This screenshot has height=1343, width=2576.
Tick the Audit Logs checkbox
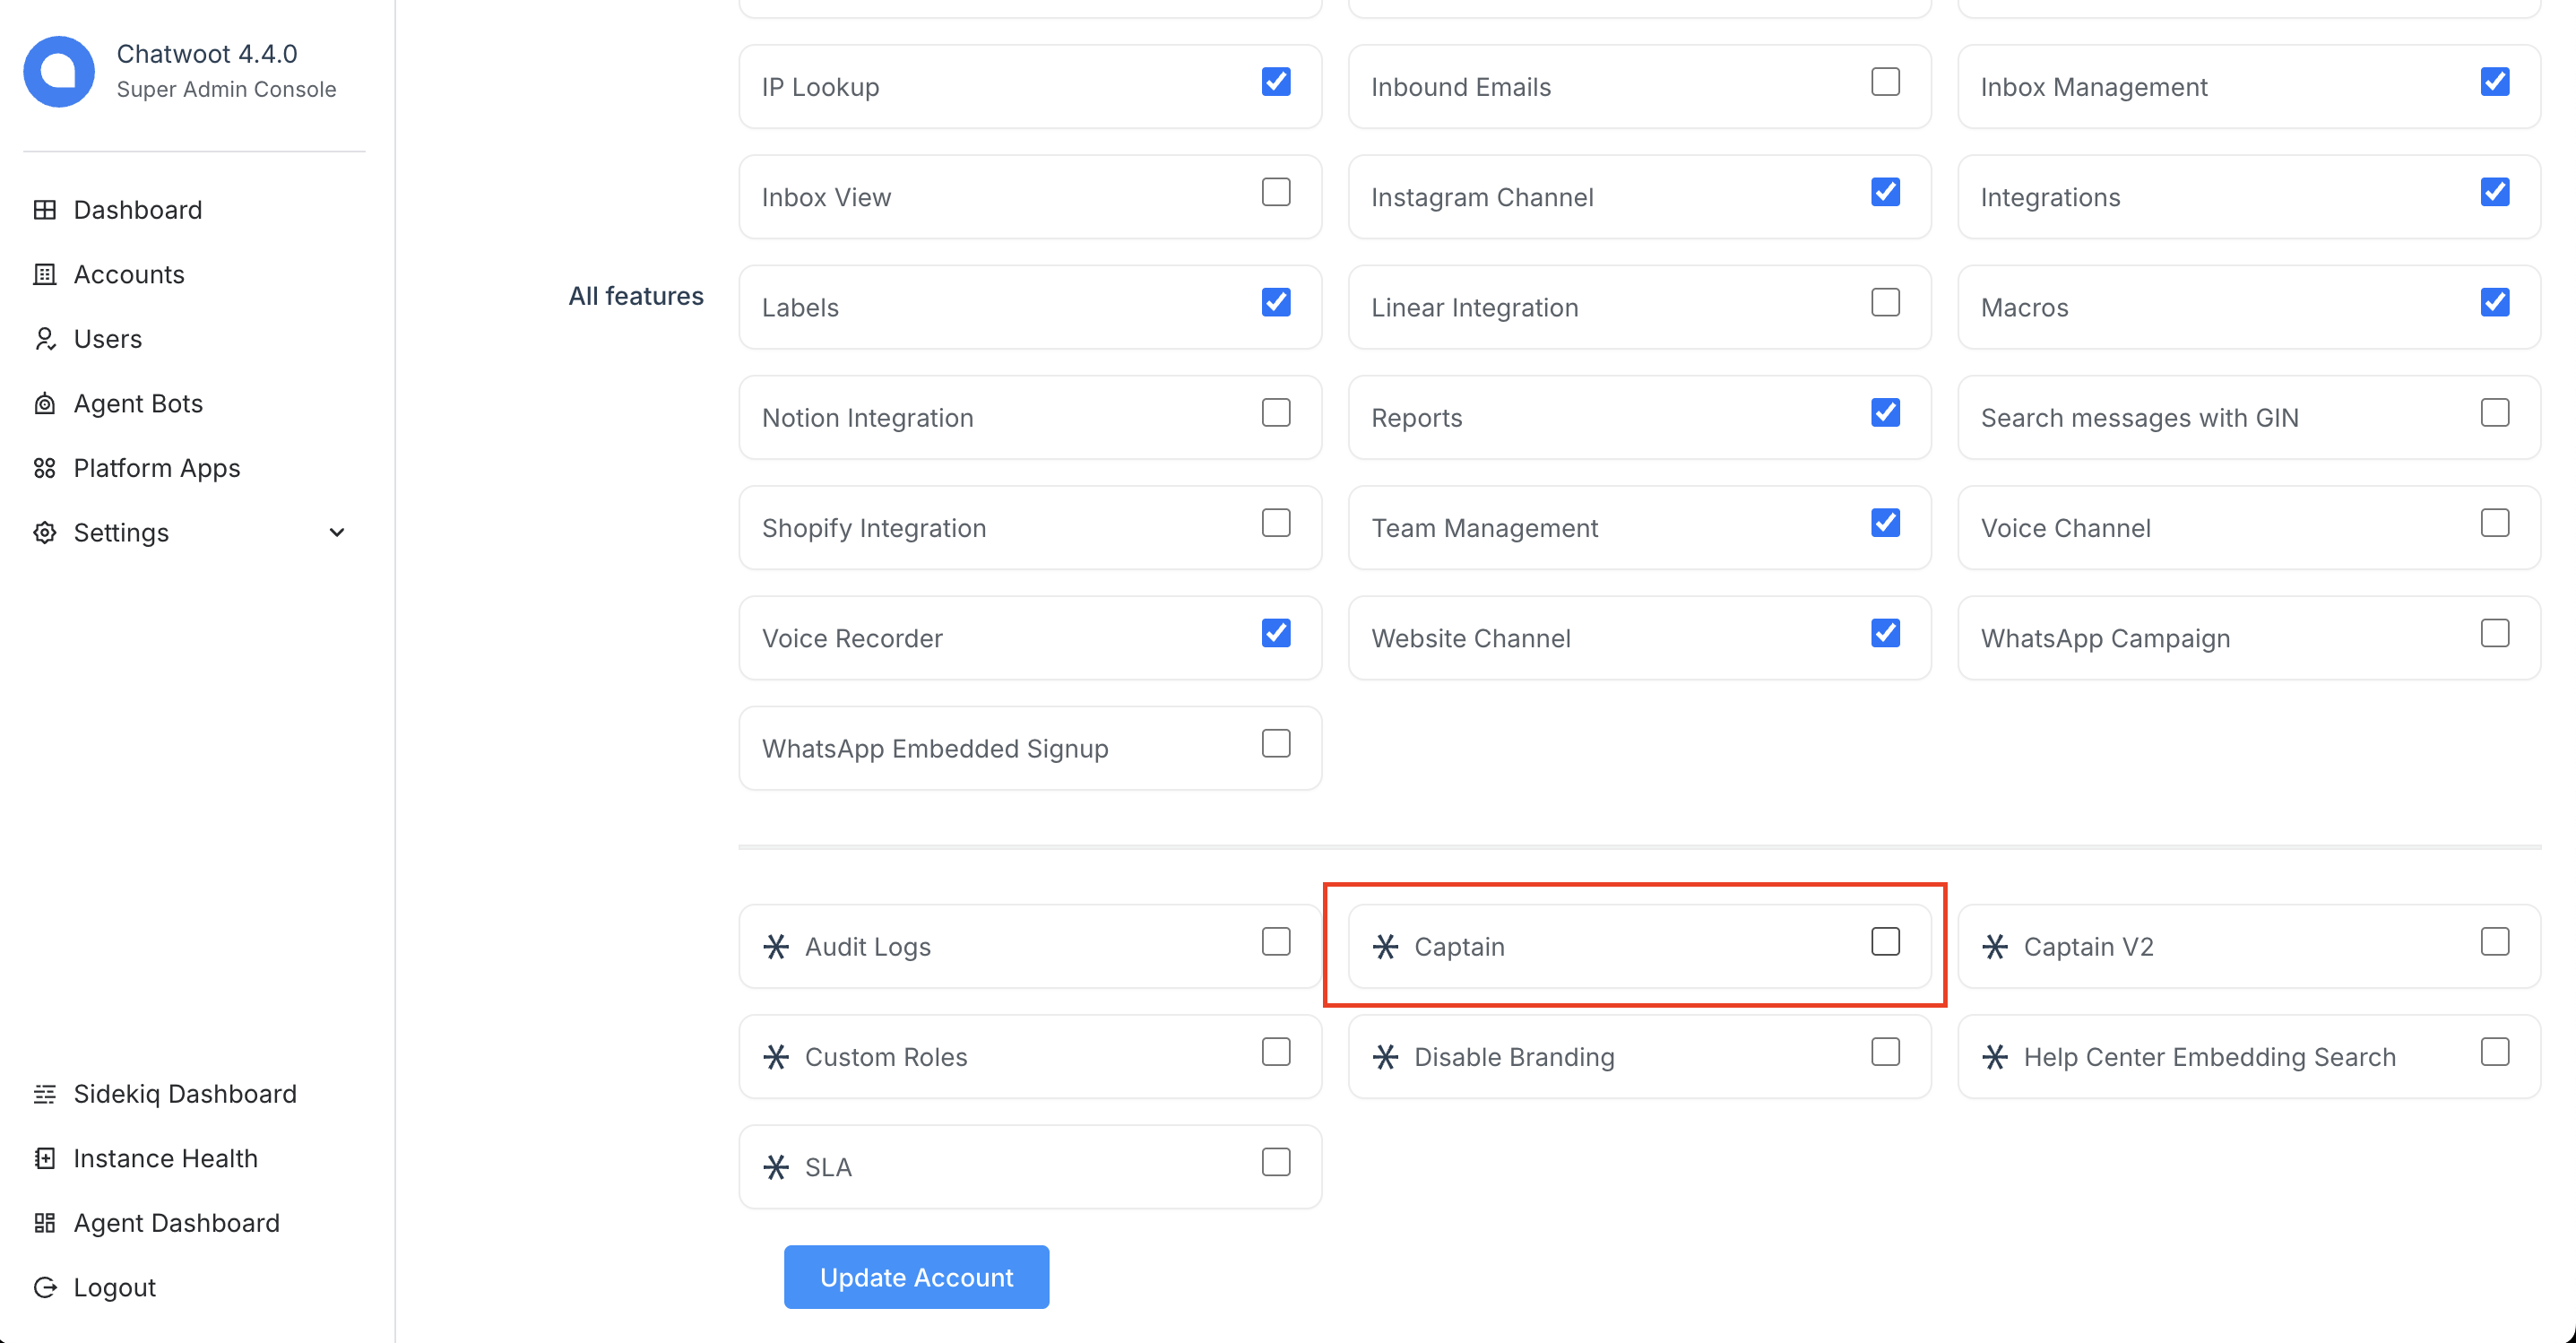click(1276, 941)
